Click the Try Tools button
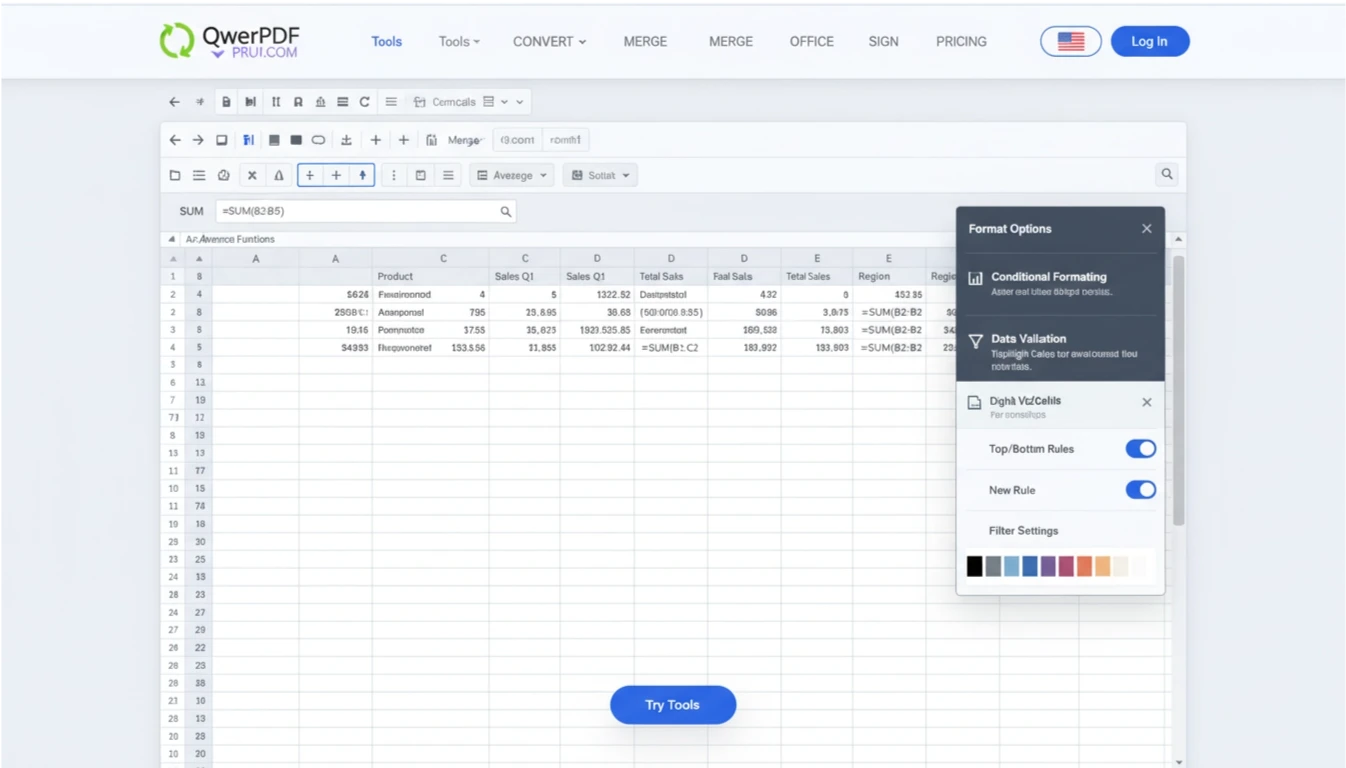This screenshot has height=768, width=1346. click(673, 705)
